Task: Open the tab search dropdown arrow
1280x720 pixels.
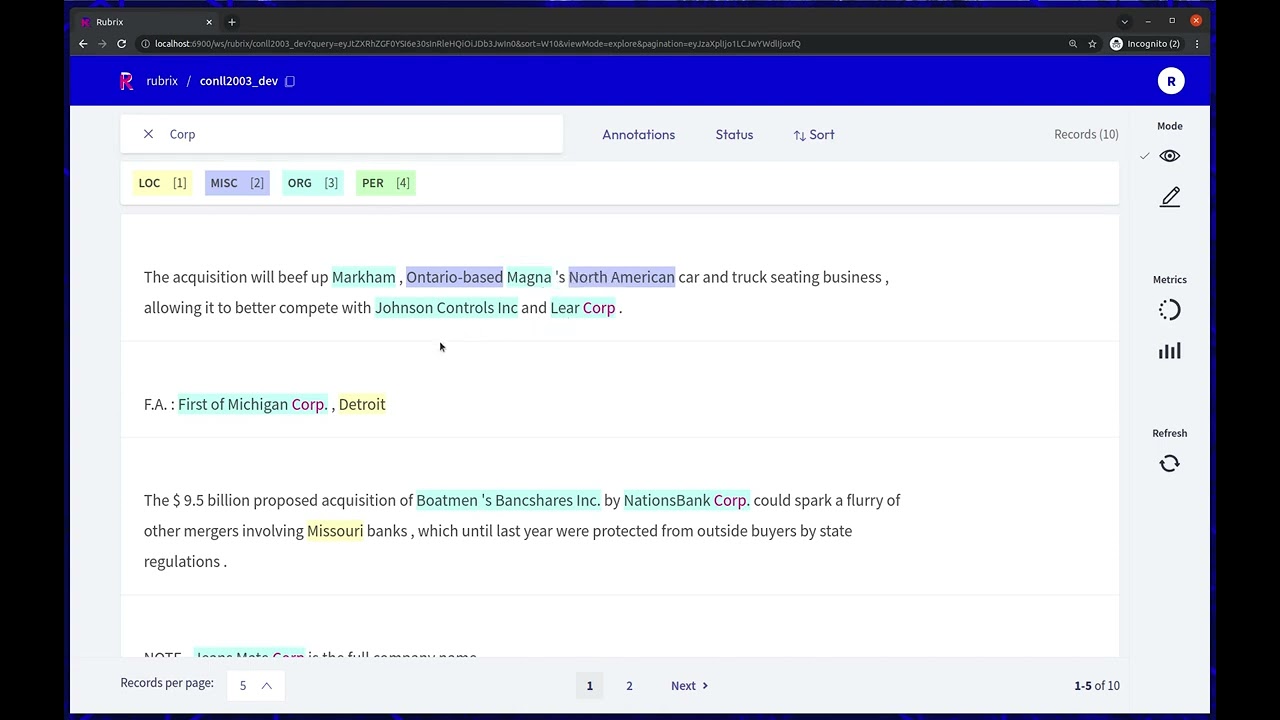Action: pyautogui.click(x=1124, y=21)
